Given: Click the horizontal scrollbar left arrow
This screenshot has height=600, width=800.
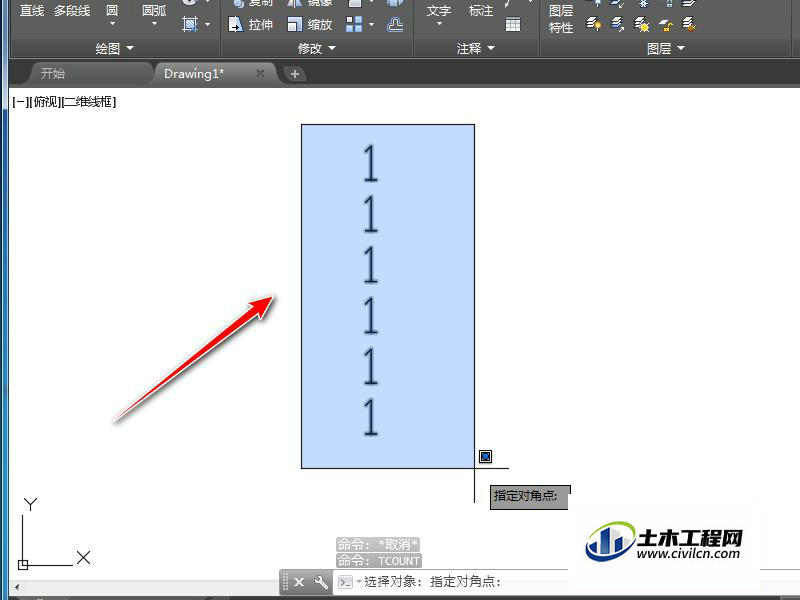Looking at the screenshot, I should (17, 587).
